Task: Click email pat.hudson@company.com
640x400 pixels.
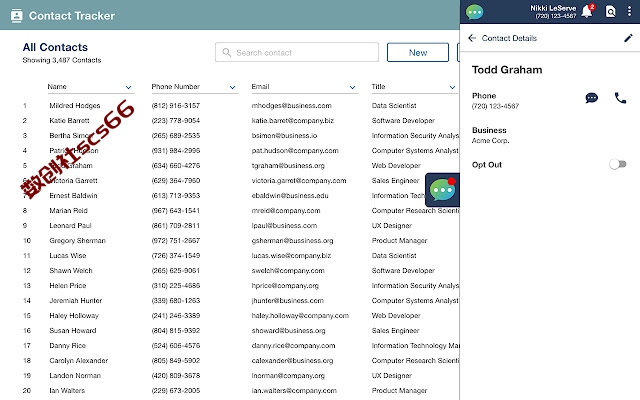Action: tap(295, 151)
